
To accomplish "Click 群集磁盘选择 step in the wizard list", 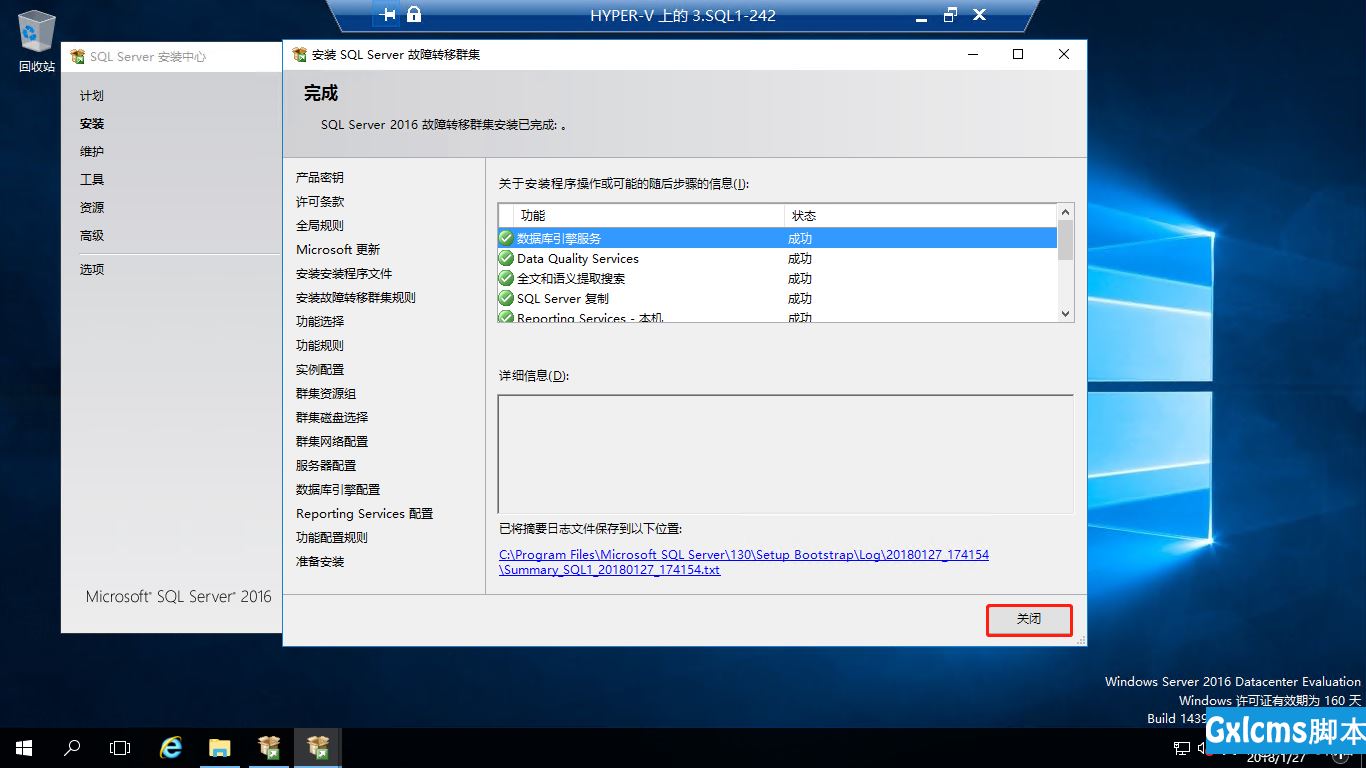I will click(332, 418).
